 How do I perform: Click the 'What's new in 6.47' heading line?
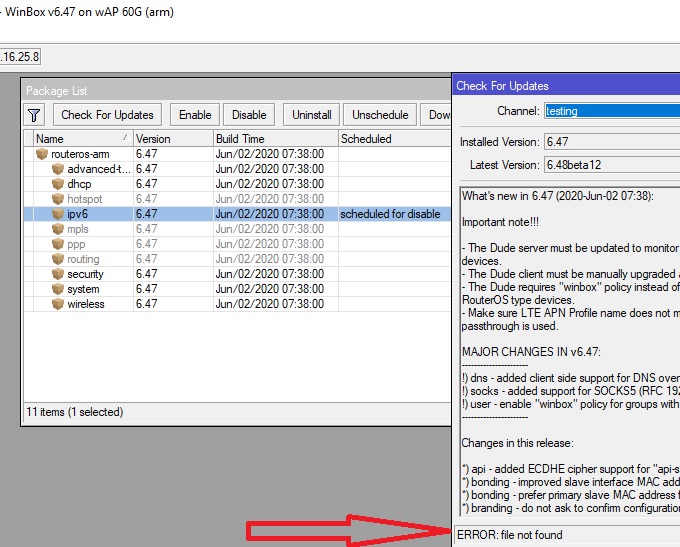pos(557,196)
